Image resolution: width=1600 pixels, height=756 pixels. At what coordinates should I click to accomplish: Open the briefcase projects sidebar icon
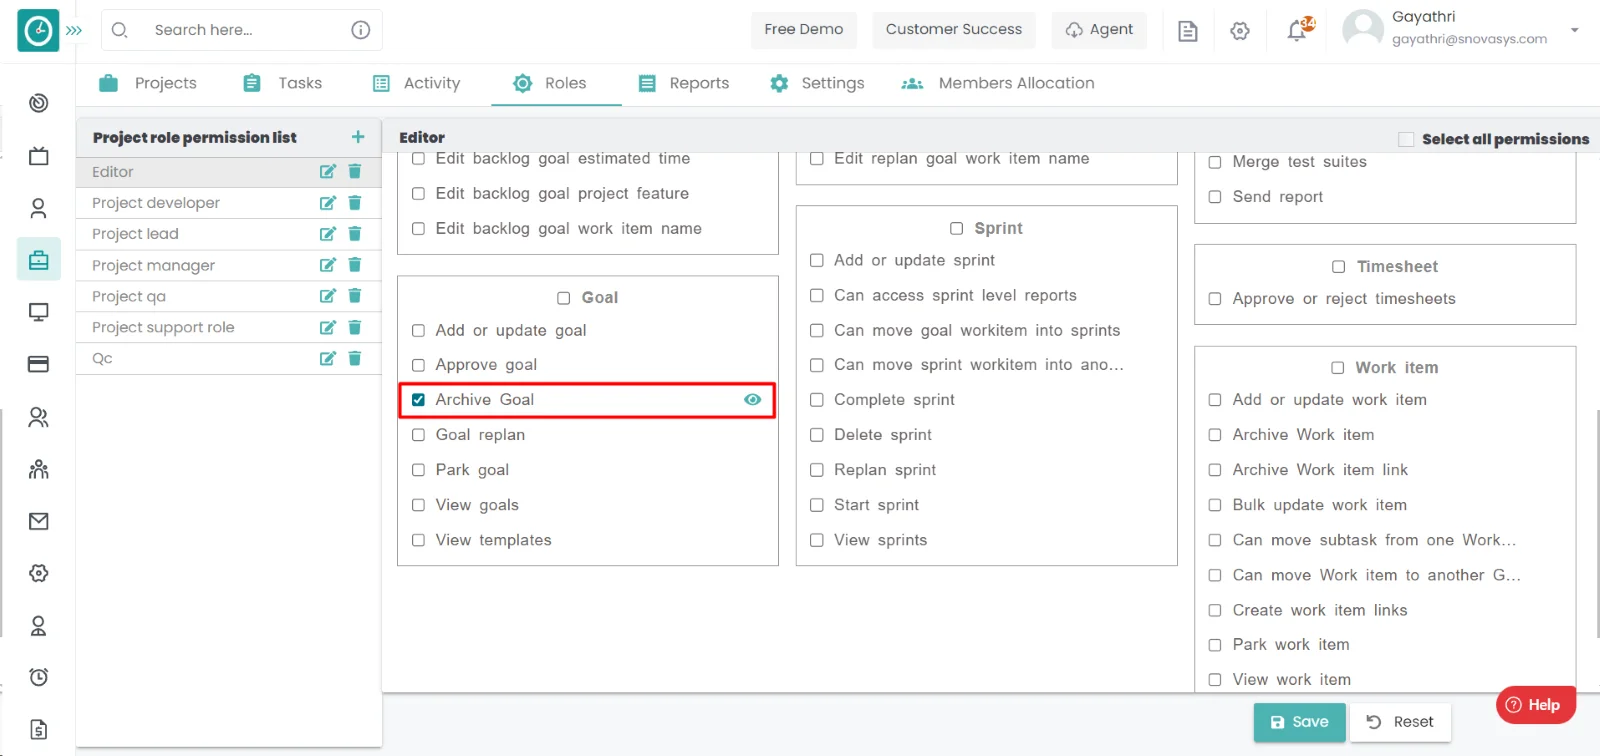click(x=39, y=260)
